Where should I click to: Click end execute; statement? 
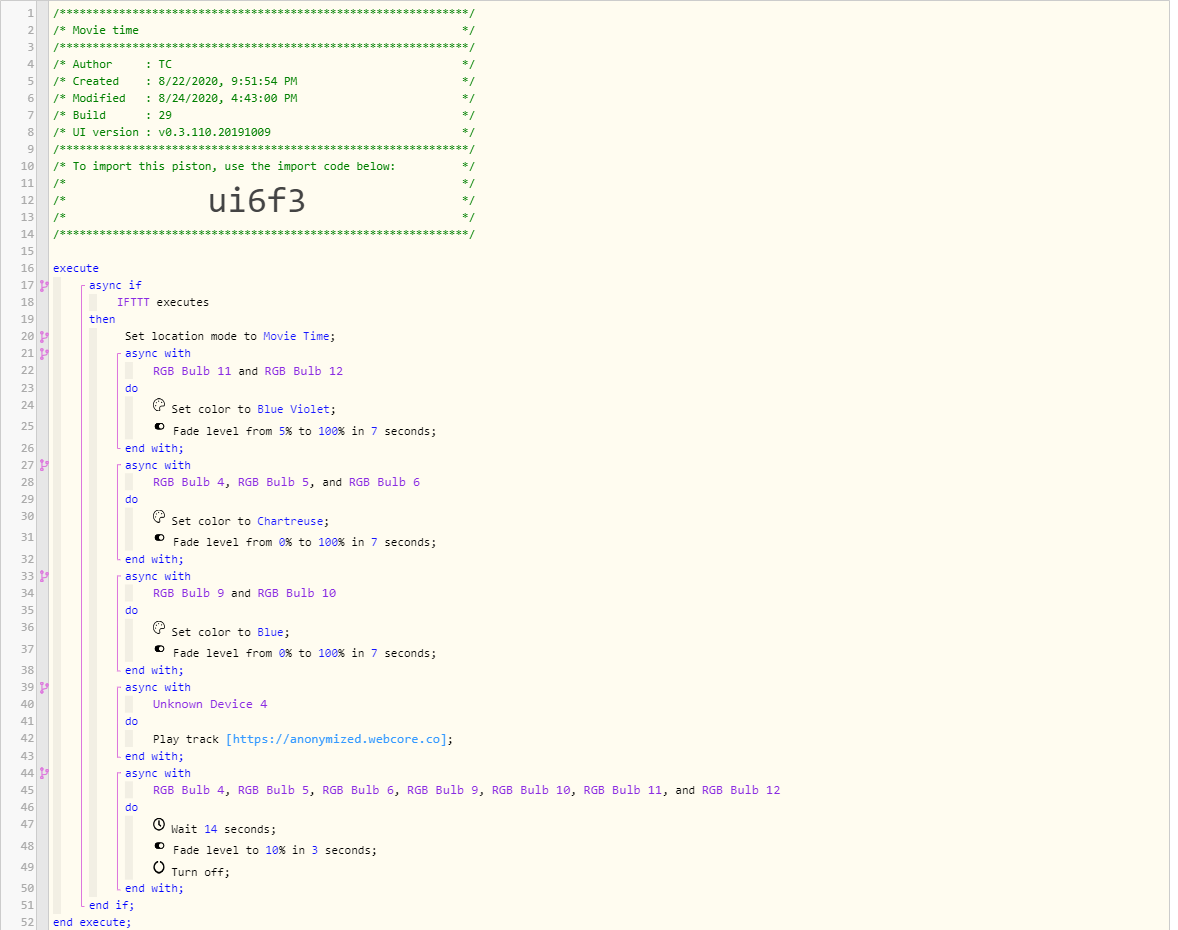pyautogui.click(x=92, y=922)
